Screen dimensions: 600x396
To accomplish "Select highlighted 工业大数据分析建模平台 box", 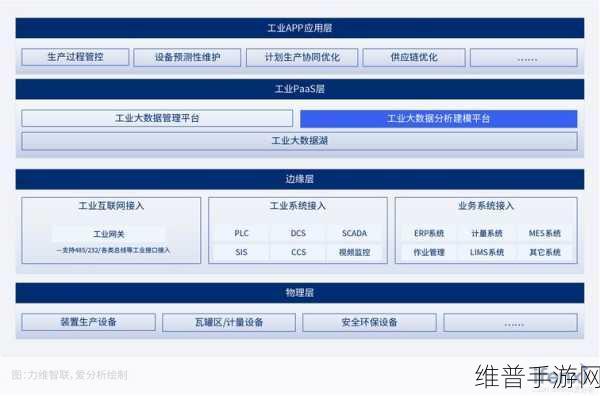I will click(x=439, y=119).
